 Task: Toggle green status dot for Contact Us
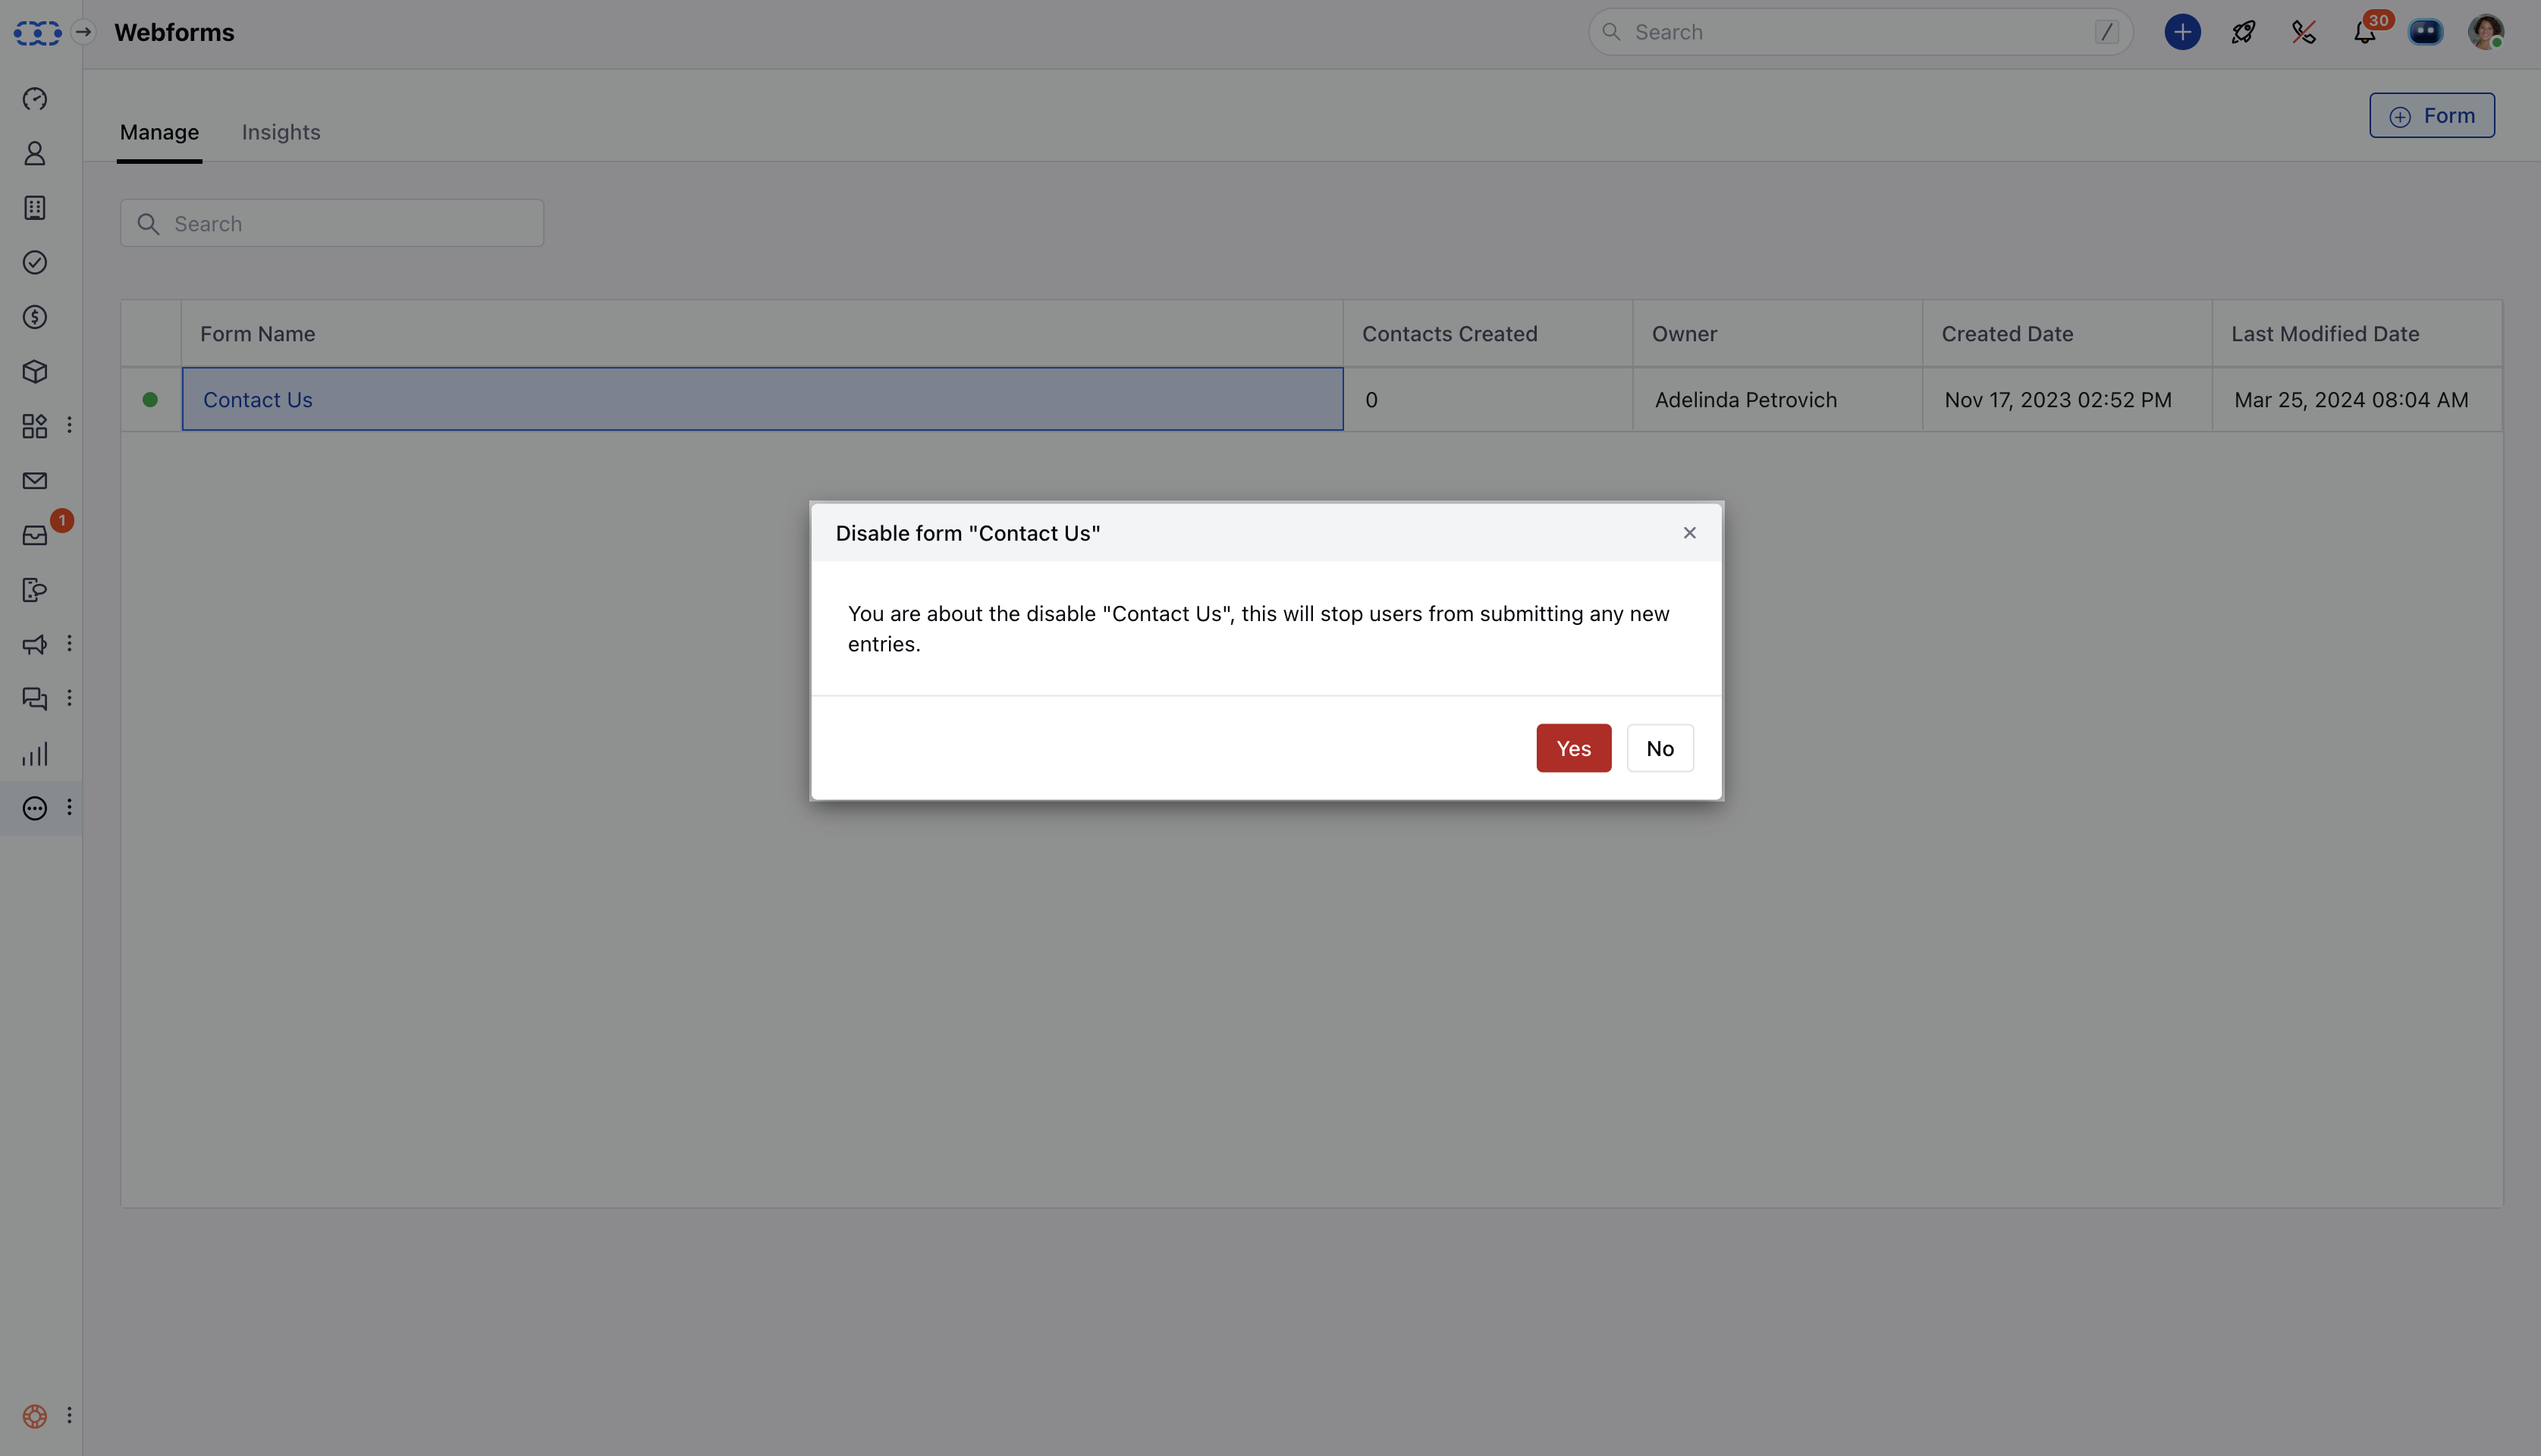150,400
